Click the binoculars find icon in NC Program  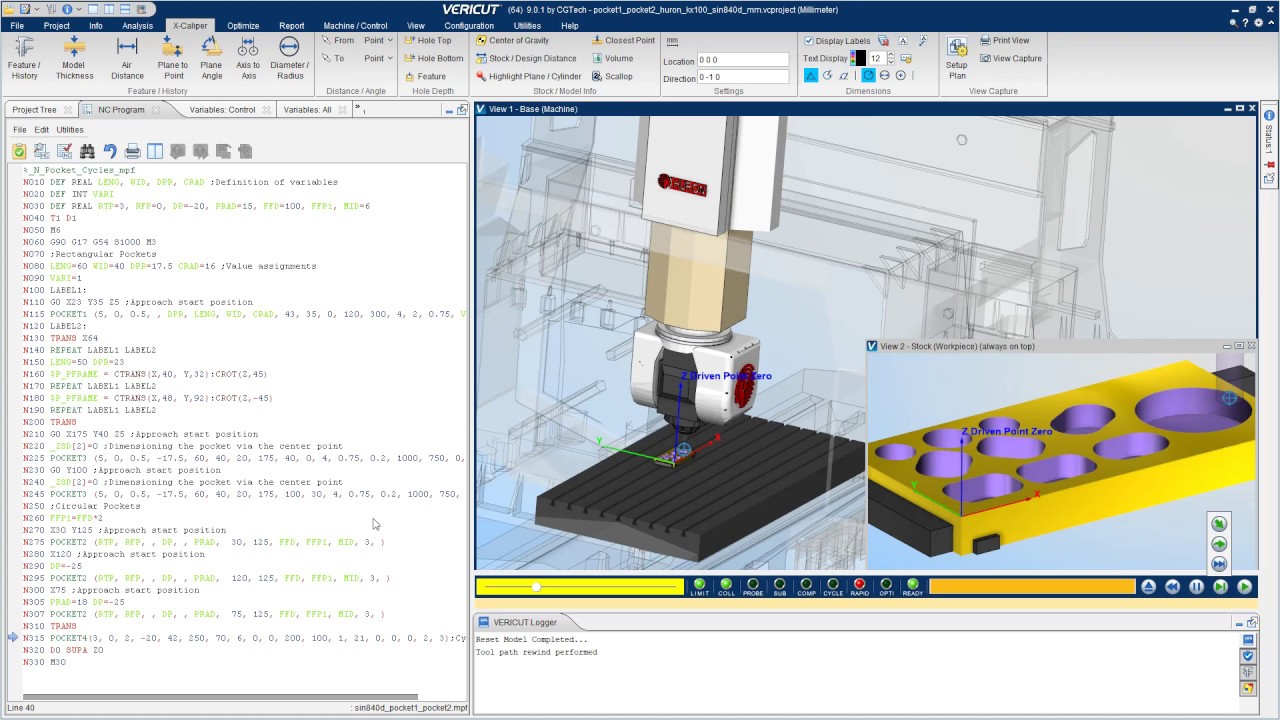pyautogui.click(x=87, y=151)
